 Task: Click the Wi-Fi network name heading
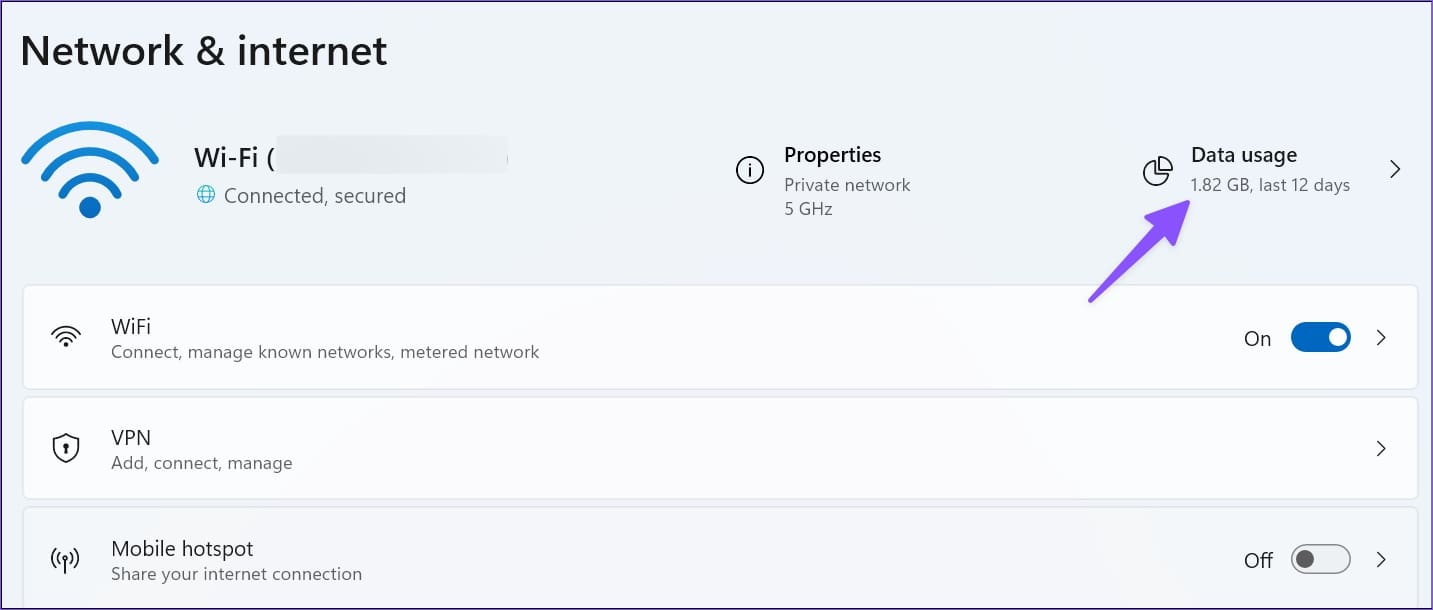351,157
